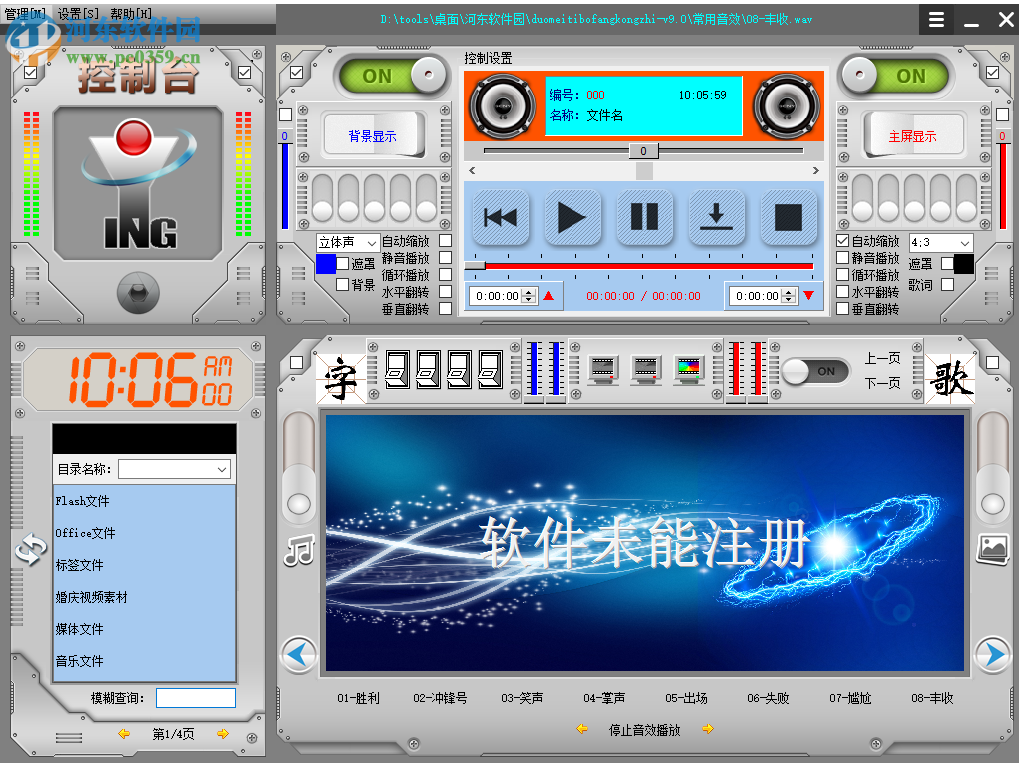
Task: Click the pause button
Action: [x=645, y=217]
